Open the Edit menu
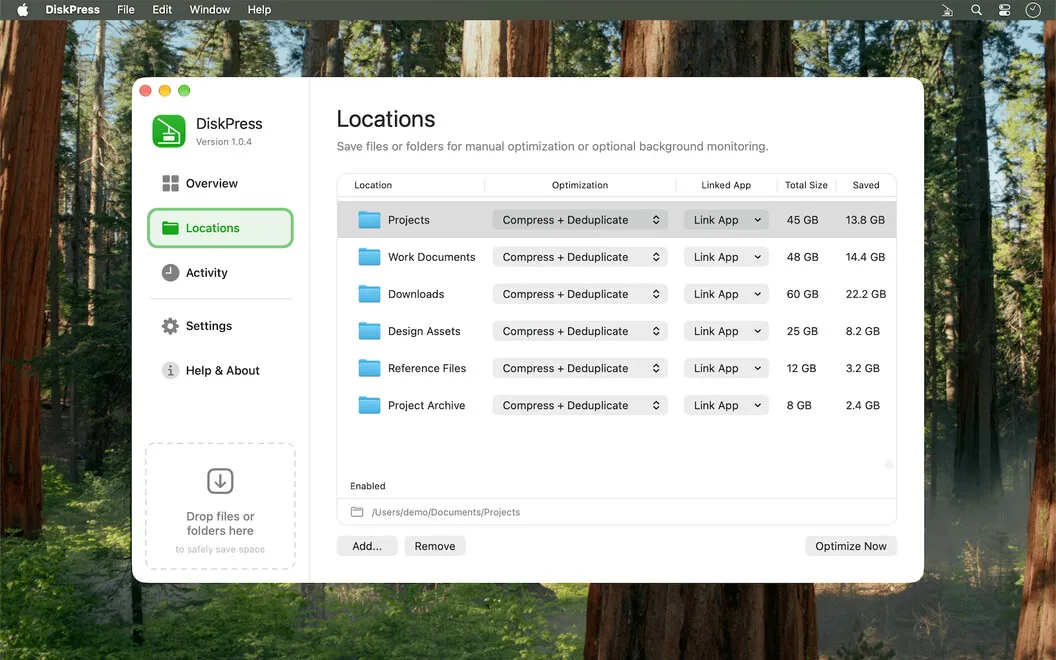The image size is (1056, 660). pos(162,9)
